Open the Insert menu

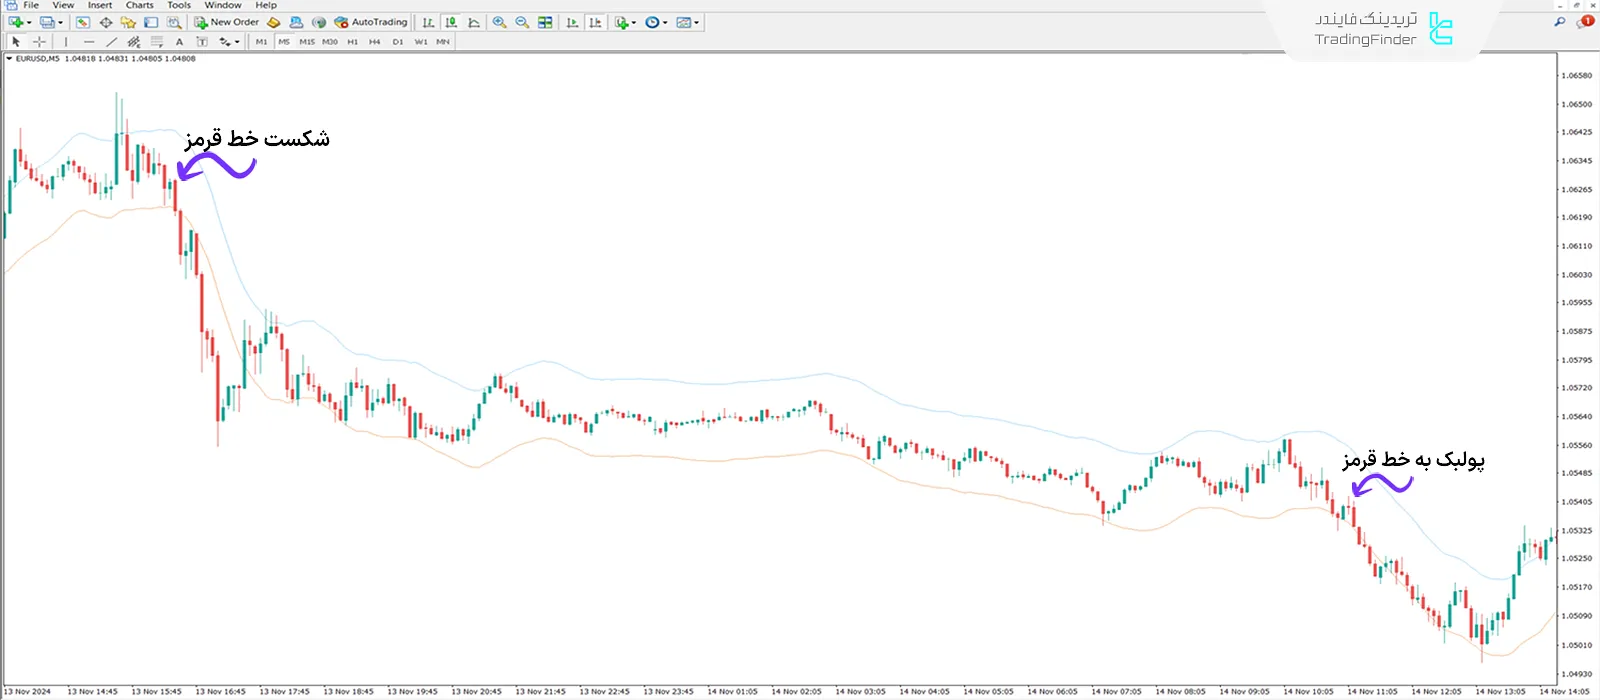pos(100,5)
